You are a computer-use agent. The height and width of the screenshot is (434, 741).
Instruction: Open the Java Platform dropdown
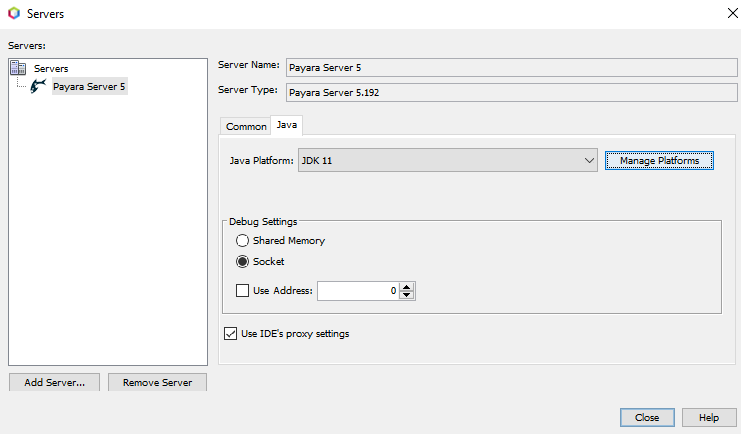pos(448,160)
